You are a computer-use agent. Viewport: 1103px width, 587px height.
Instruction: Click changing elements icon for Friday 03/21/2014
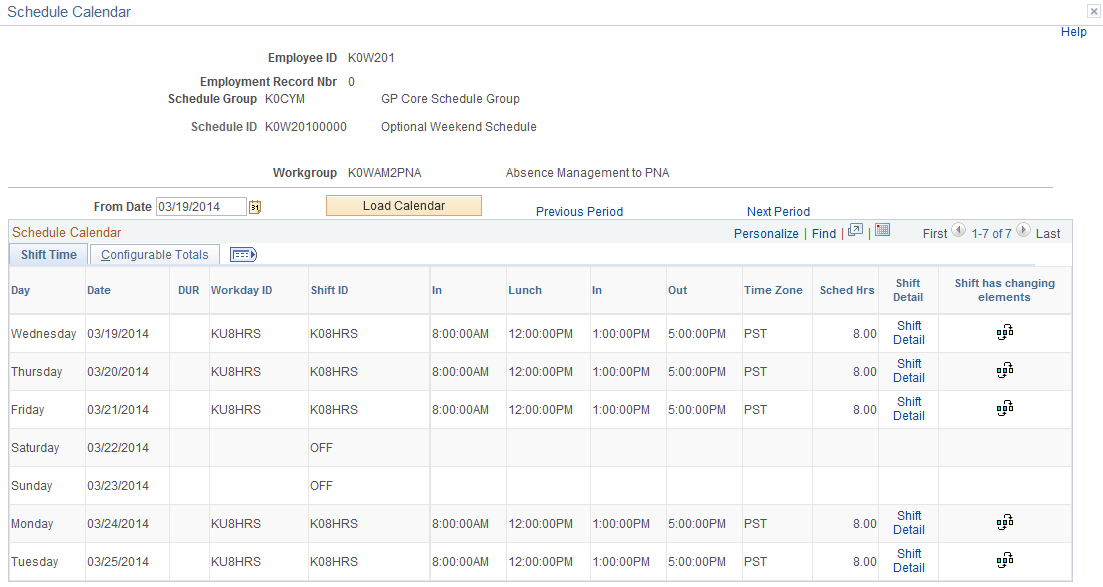point(1005,408)
